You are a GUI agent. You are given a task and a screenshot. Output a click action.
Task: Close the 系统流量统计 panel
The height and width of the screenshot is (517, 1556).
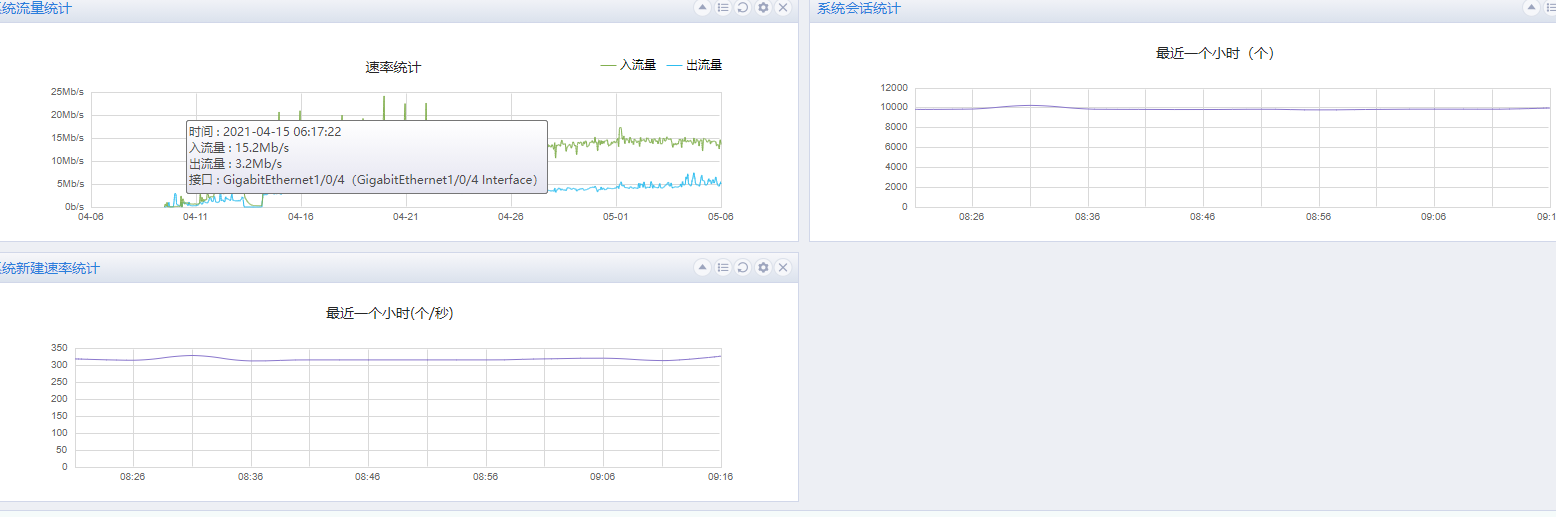pos(783,7)
